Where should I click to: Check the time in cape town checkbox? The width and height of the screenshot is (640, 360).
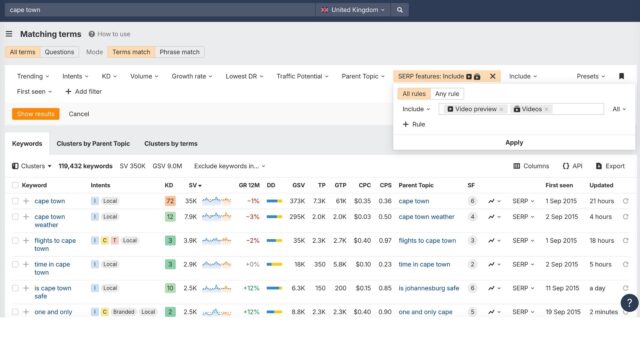point(15,264)
